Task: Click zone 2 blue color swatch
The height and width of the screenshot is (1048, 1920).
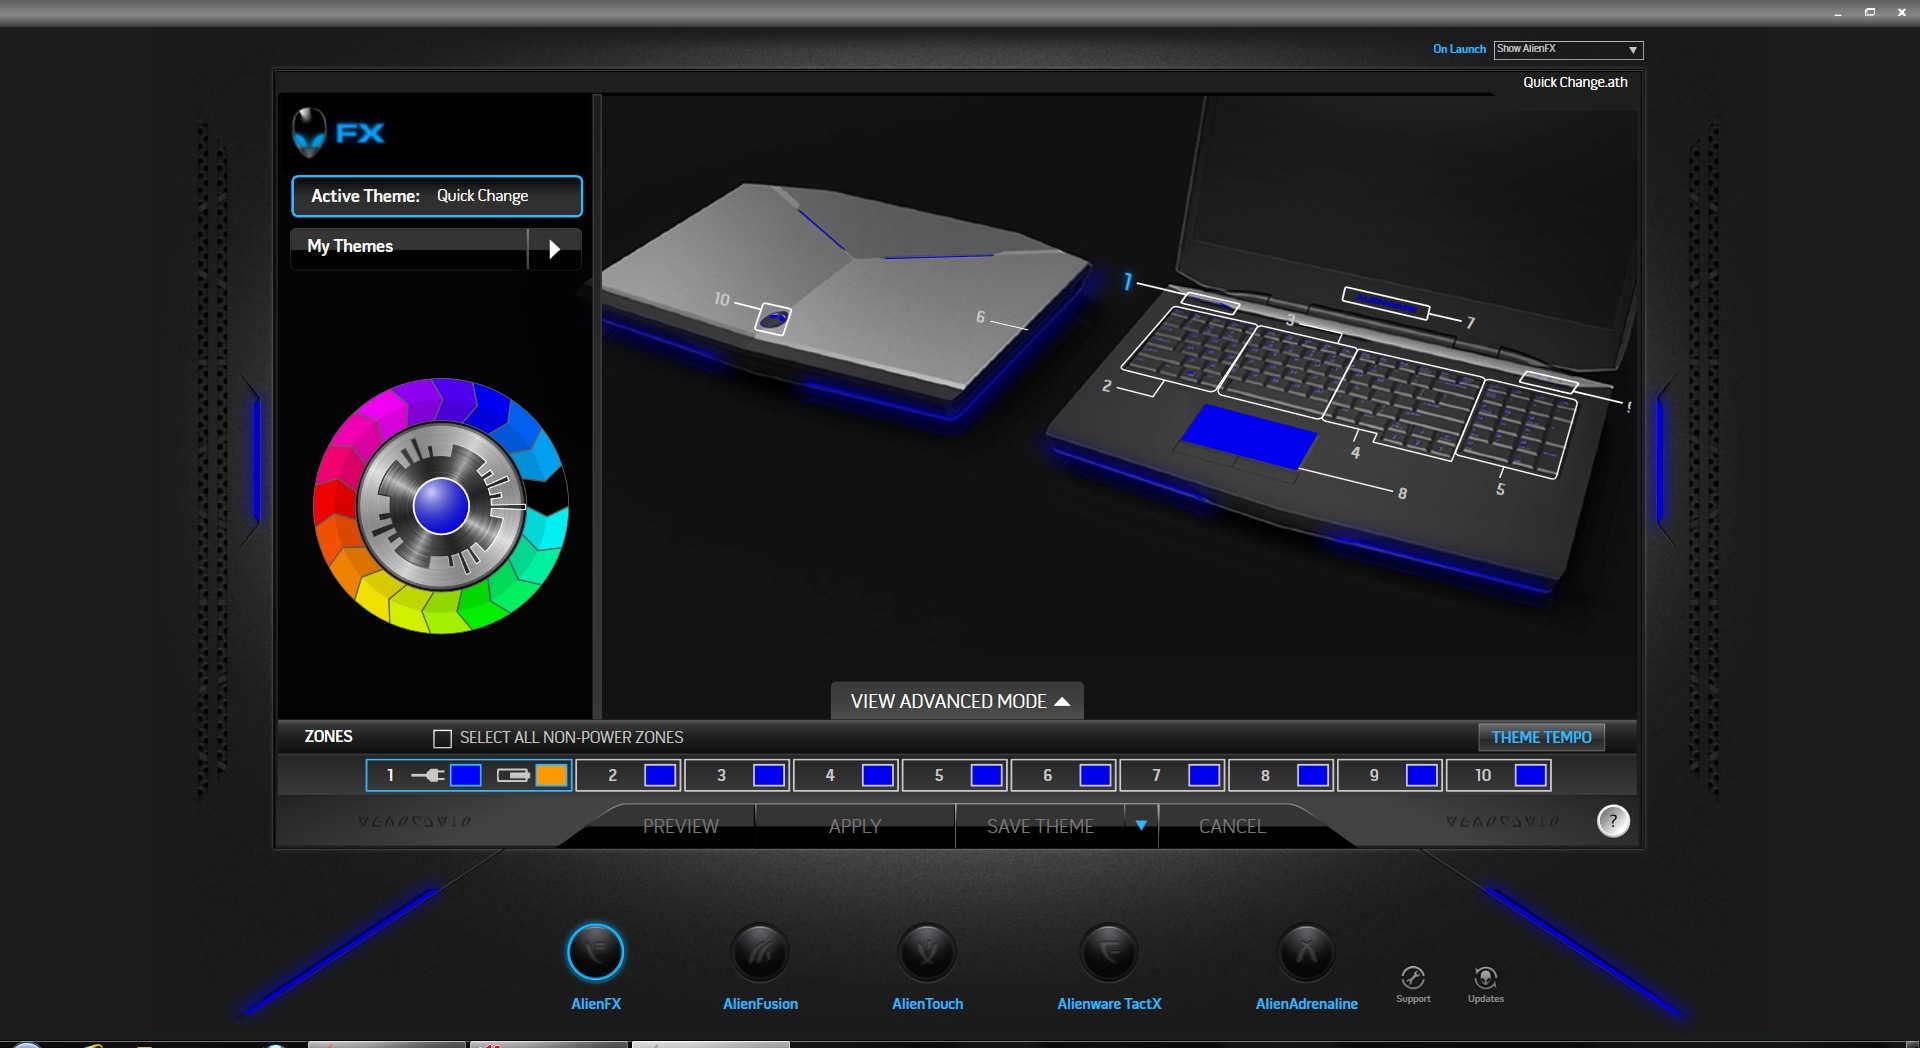Action: tap(660, 775)
